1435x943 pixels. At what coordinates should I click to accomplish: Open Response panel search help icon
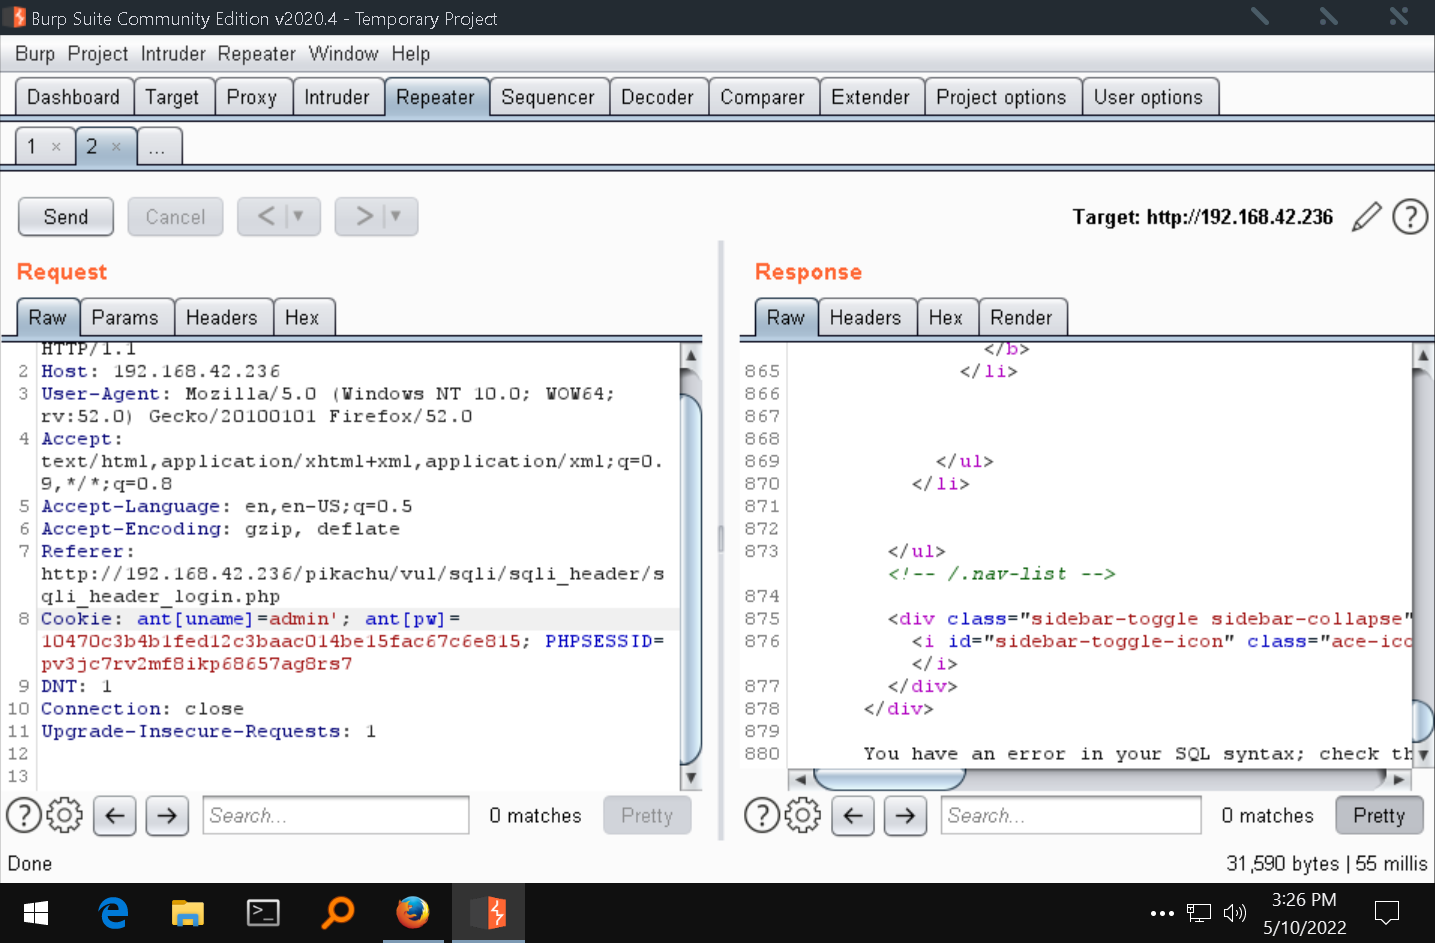(x=762, y=816)
